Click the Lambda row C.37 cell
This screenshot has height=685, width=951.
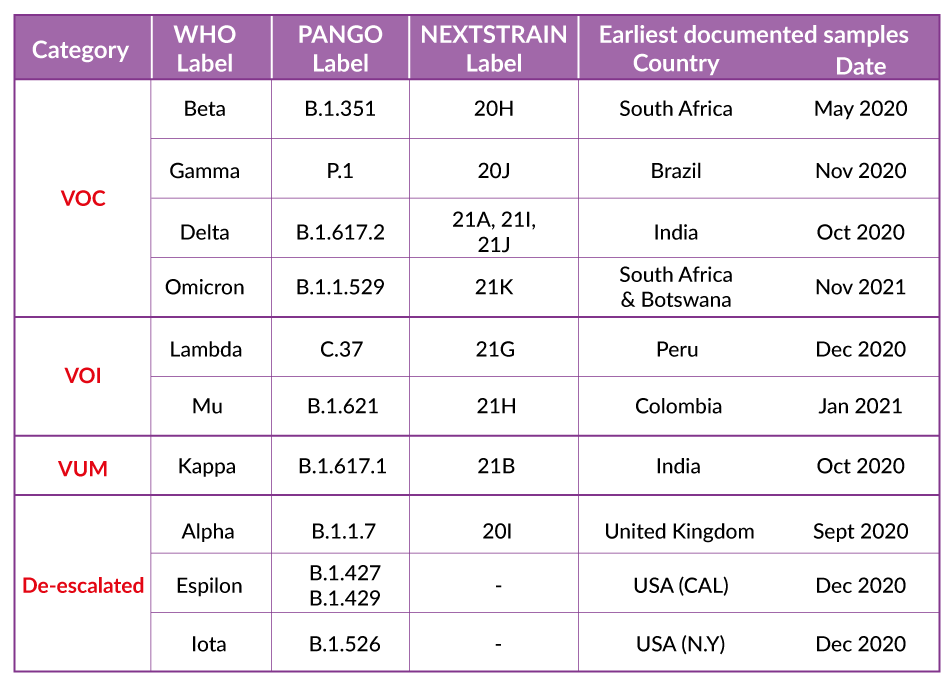pyautogui.click(x=341, y=349)
